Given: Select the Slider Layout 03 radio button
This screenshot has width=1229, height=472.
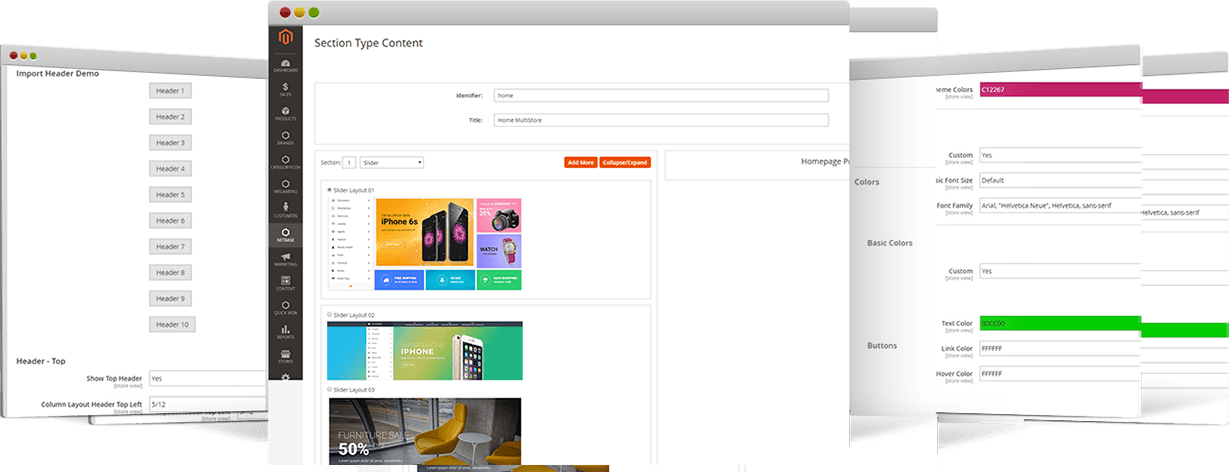Looking at the screenshot, I should [330, 389].
